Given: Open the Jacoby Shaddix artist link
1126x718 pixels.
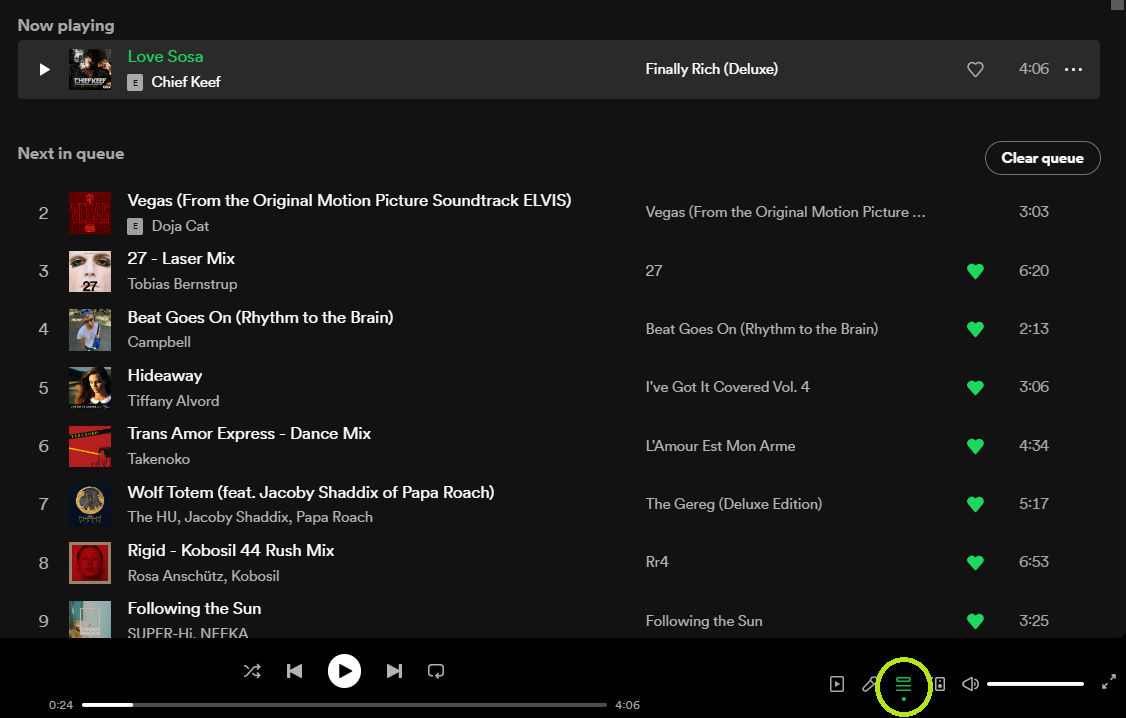Looking at the screenshot, I should (237, 518).
